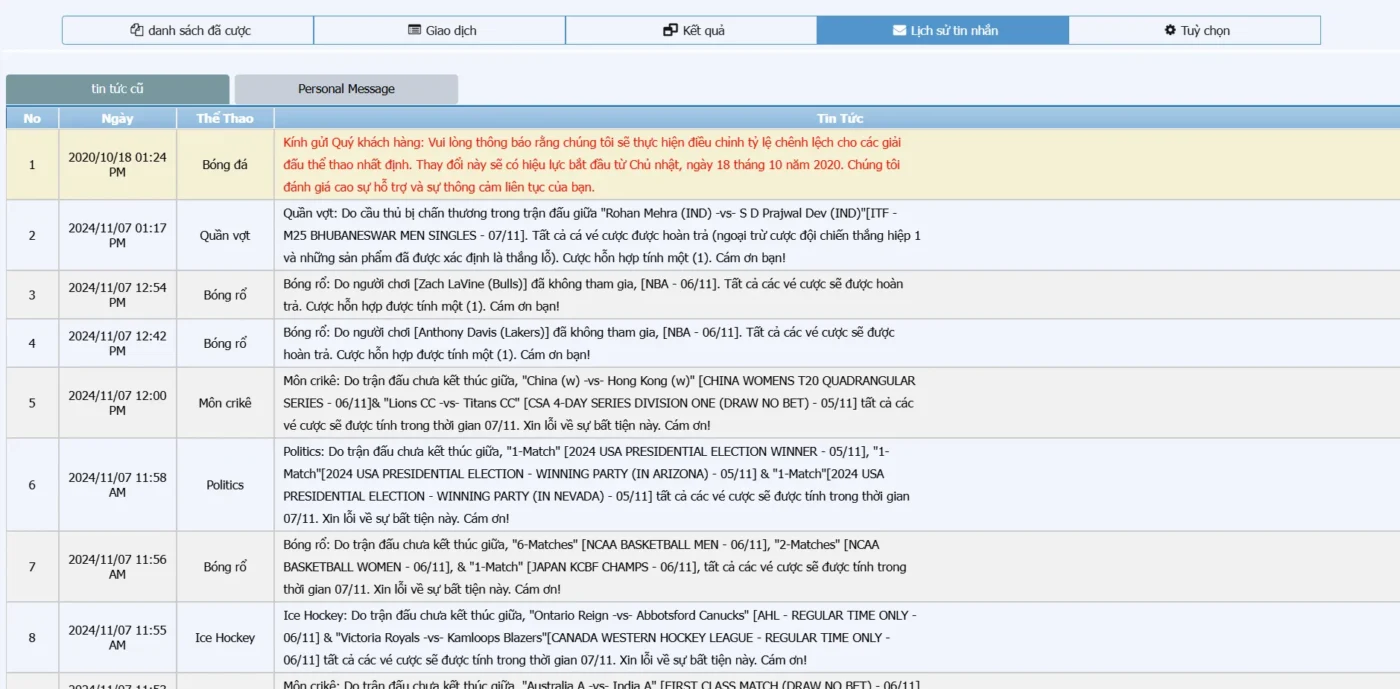Screen dimensions: 1400x689
Task: Click the Zach LaVine basketball news row
Action: click(592, 295)
